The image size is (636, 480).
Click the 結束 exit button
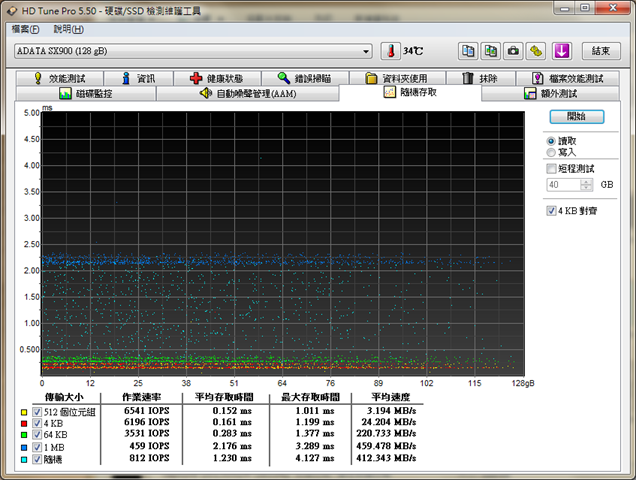tap(600, 51)
